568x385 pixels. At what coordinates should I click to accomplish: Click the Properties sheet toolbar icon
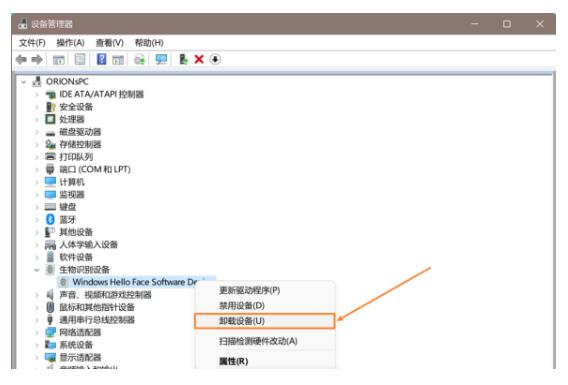(80, 59)
